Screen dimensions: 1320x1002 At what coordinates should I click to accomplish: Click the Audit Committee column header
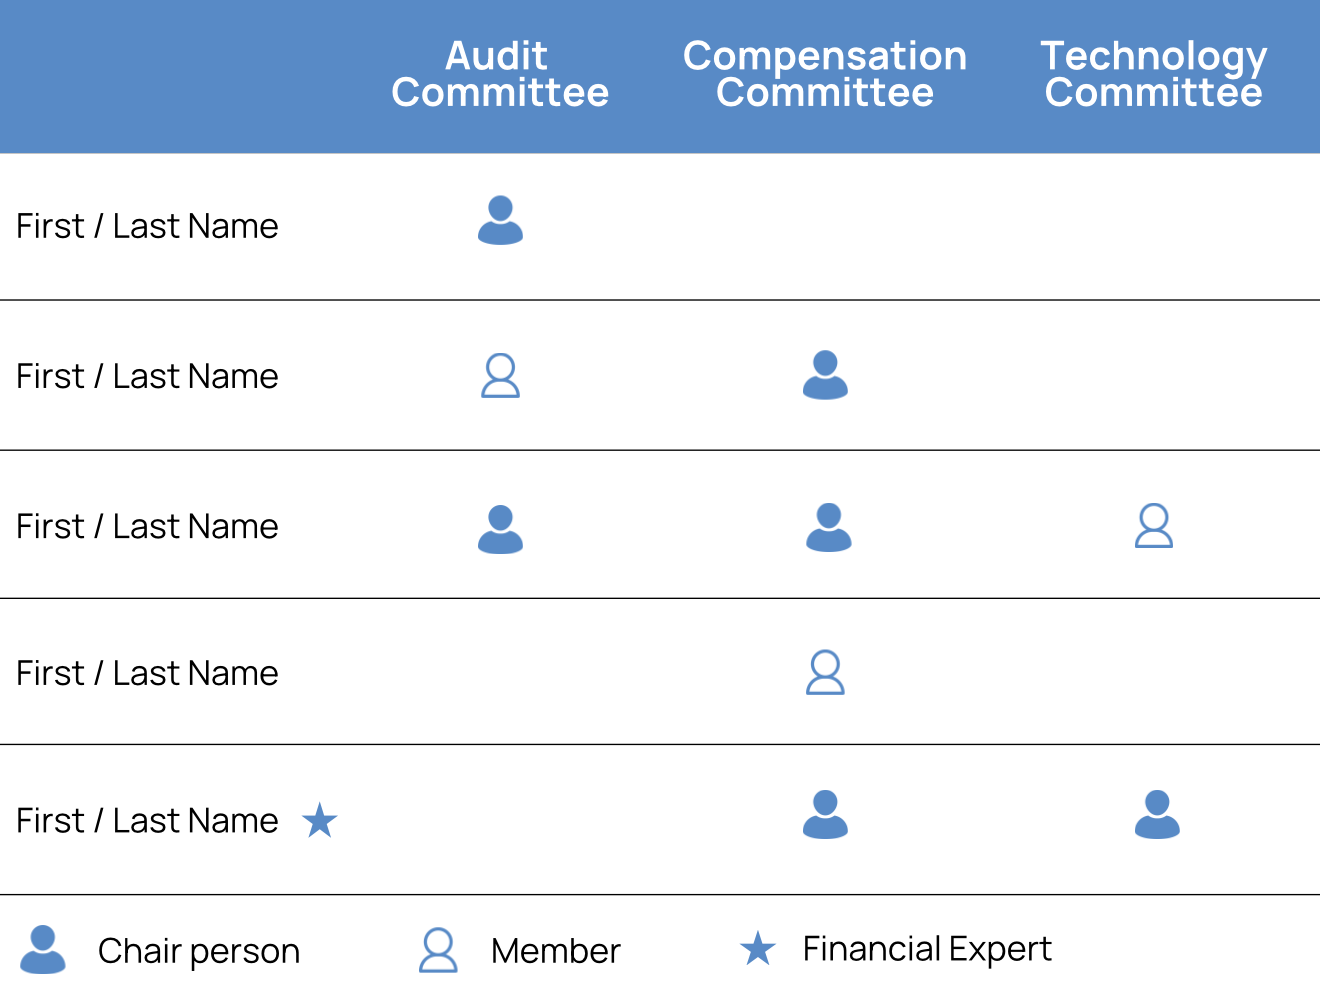click(500, 74)
